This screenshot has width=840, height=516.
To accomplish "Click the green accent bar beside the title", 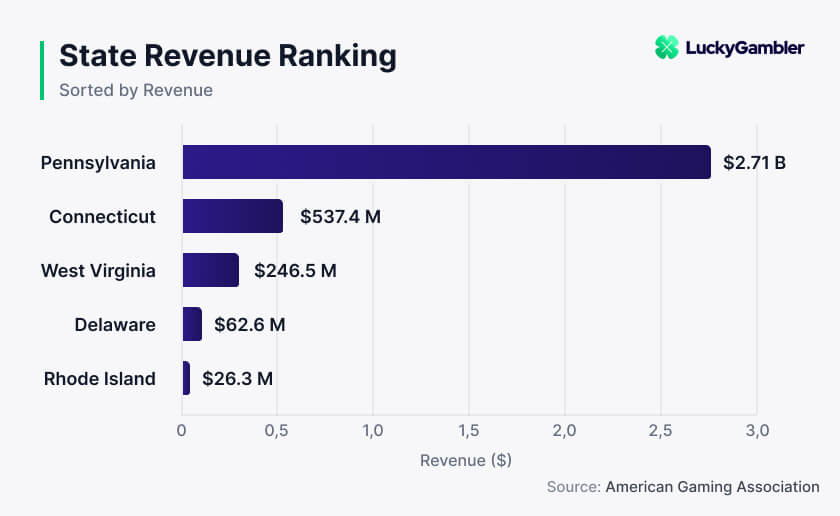I will pos(42,70).
